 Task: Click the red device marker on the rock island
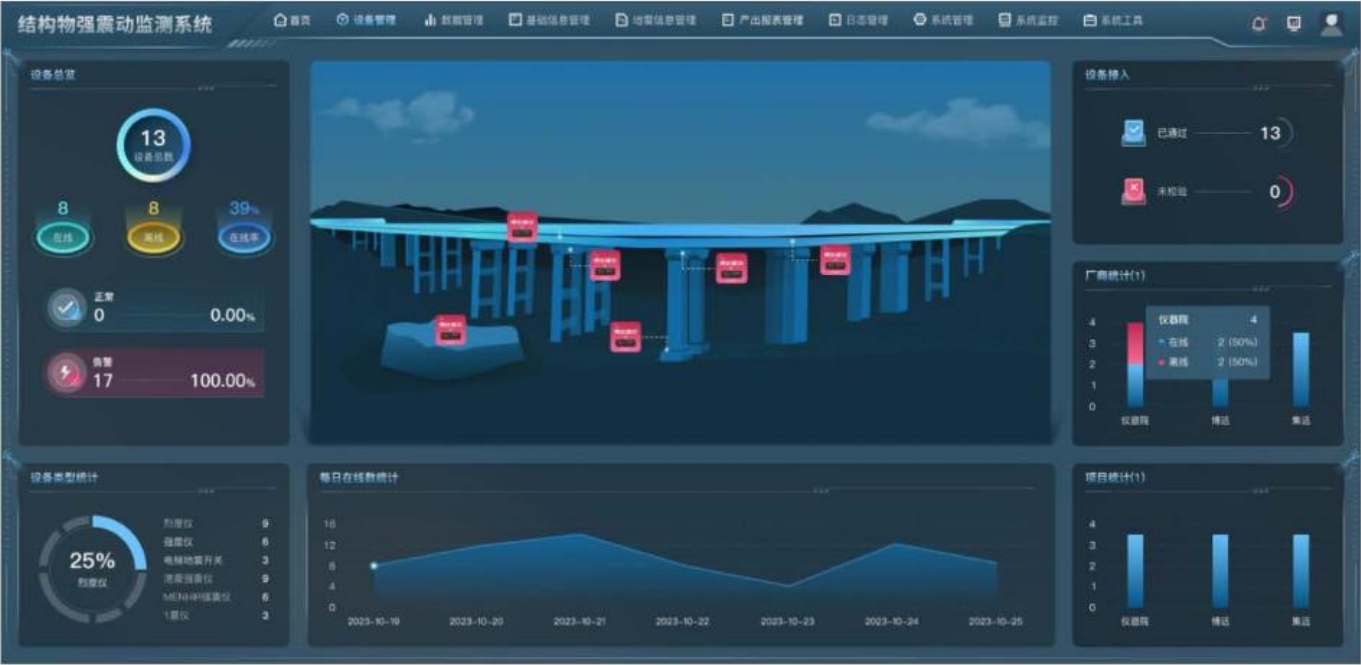click(x=450, y=329)
